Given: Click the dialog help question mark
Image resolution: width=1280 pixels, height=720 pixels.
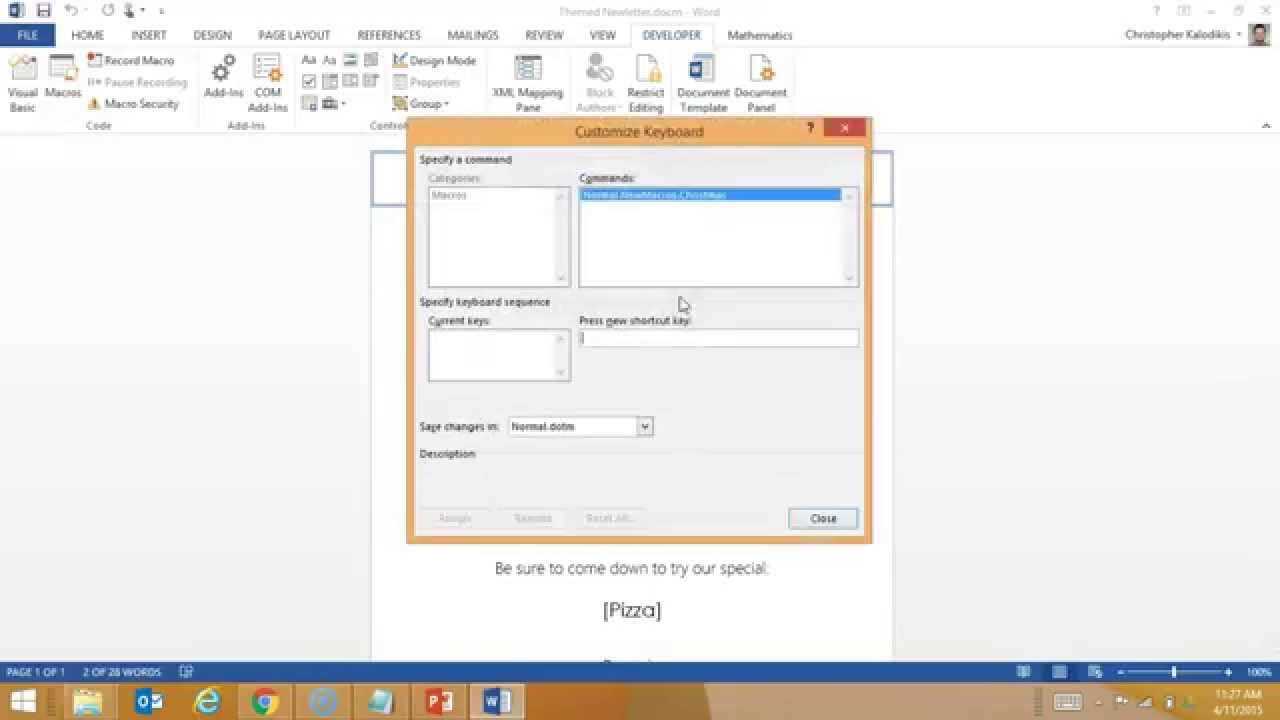Looking at the screenshot, I should pyautogui.click(x=810, y=128).
